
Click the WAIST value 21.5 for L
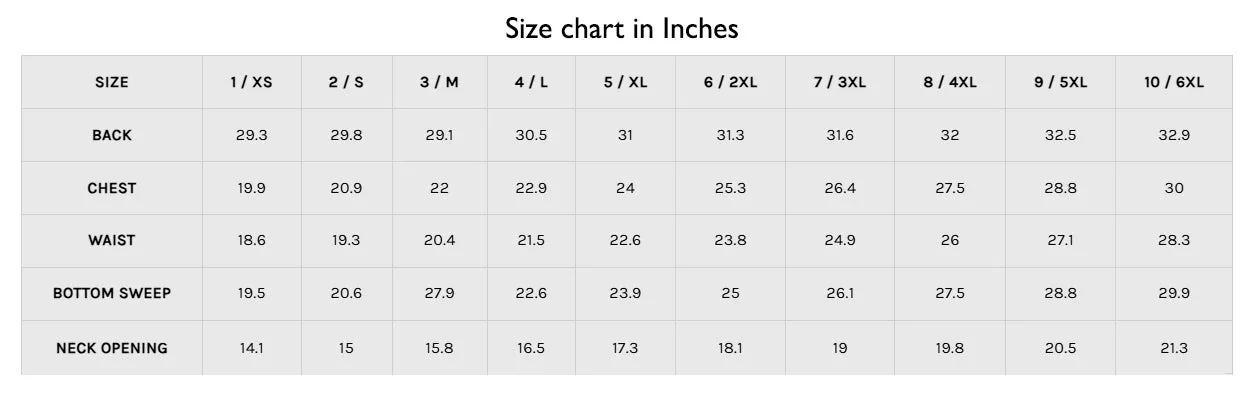pos(531,240)
